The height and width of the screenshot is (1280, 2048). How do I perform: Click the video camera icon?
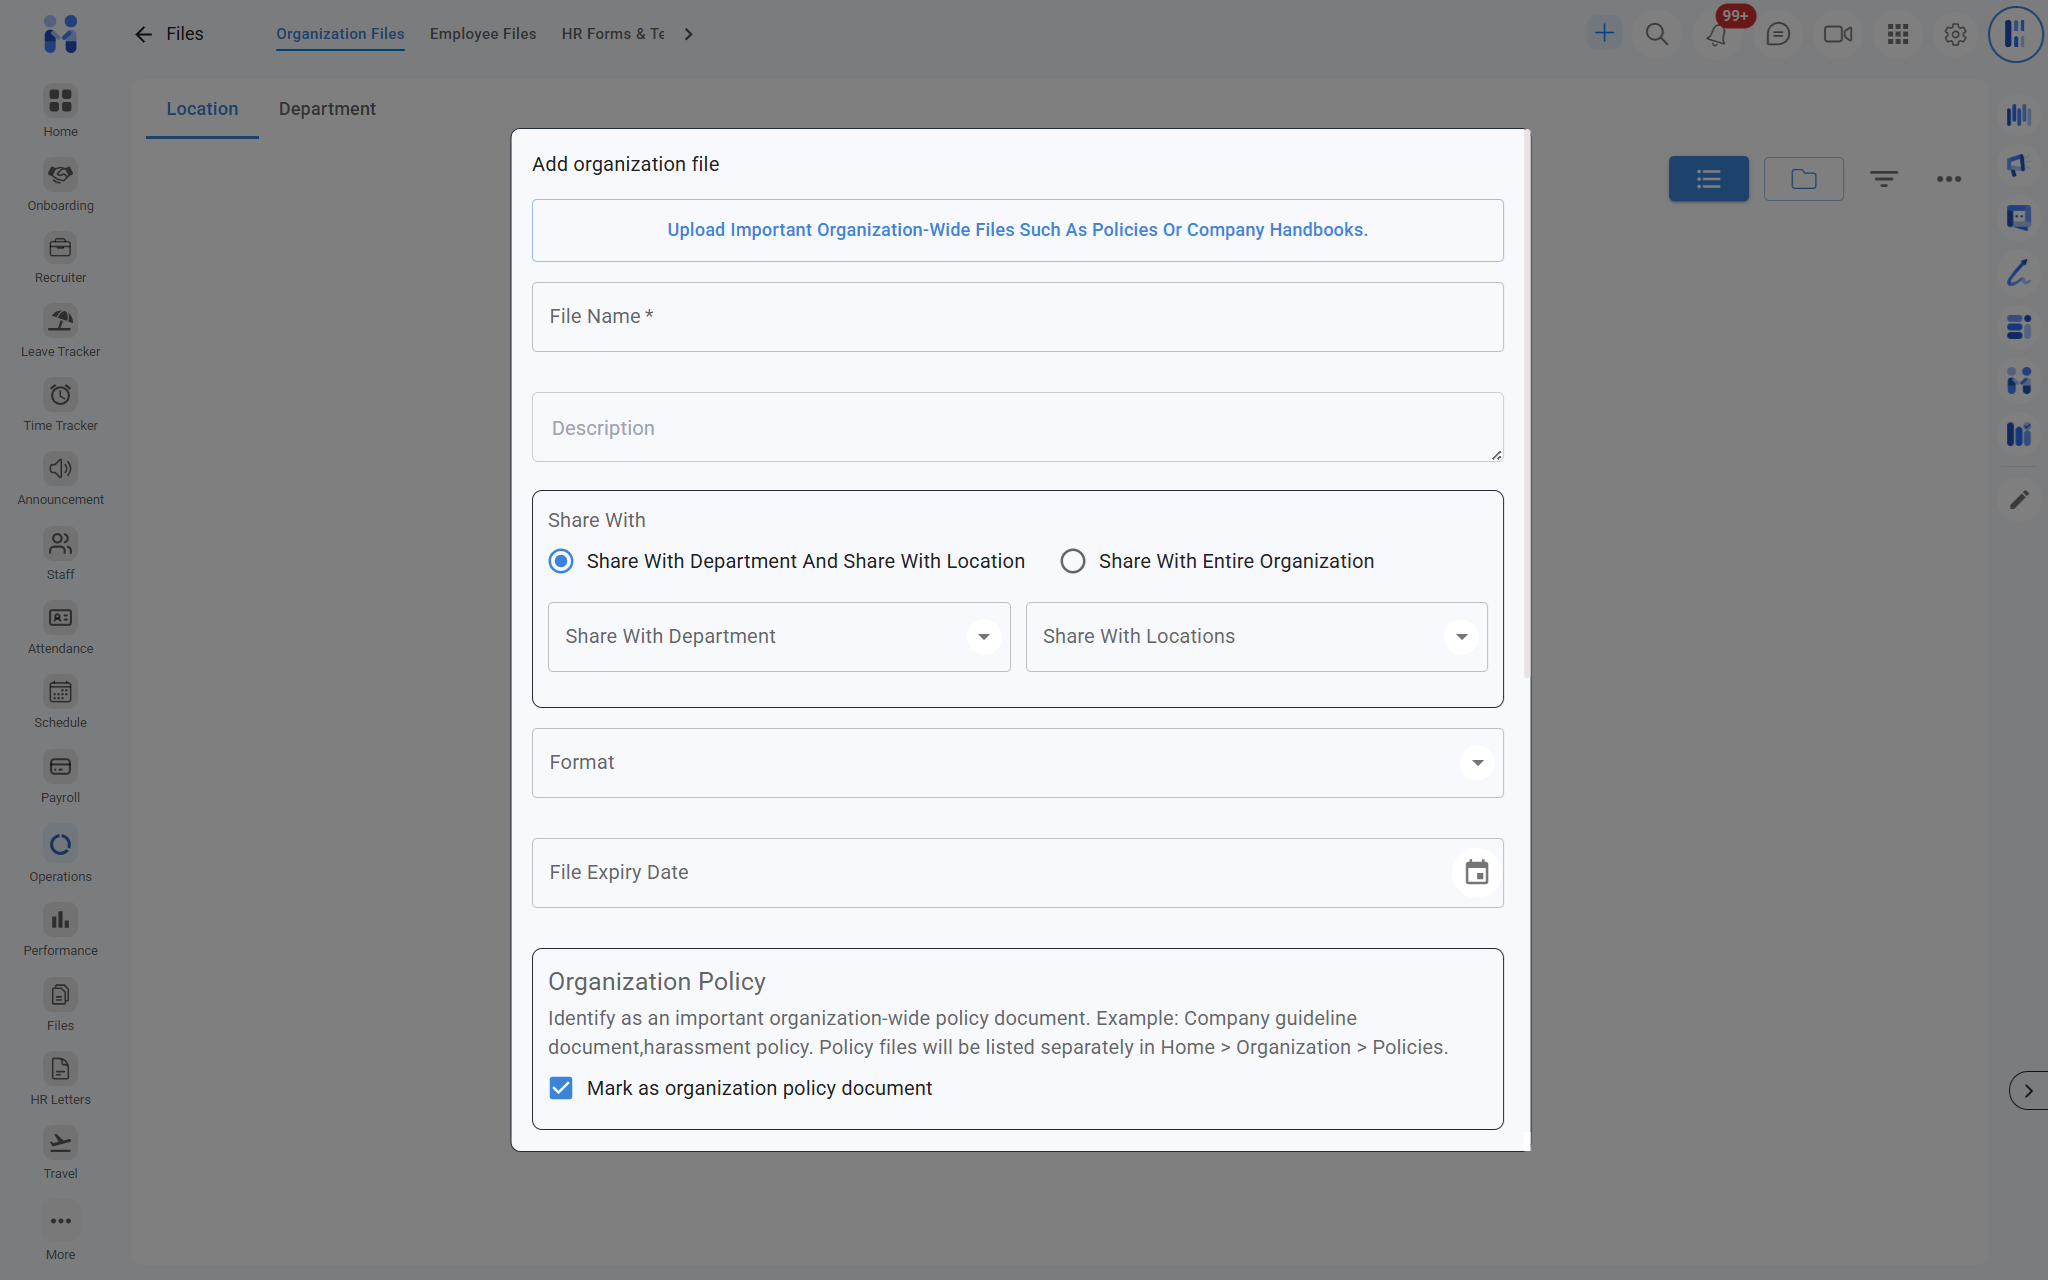click(x=1837, y=35)
